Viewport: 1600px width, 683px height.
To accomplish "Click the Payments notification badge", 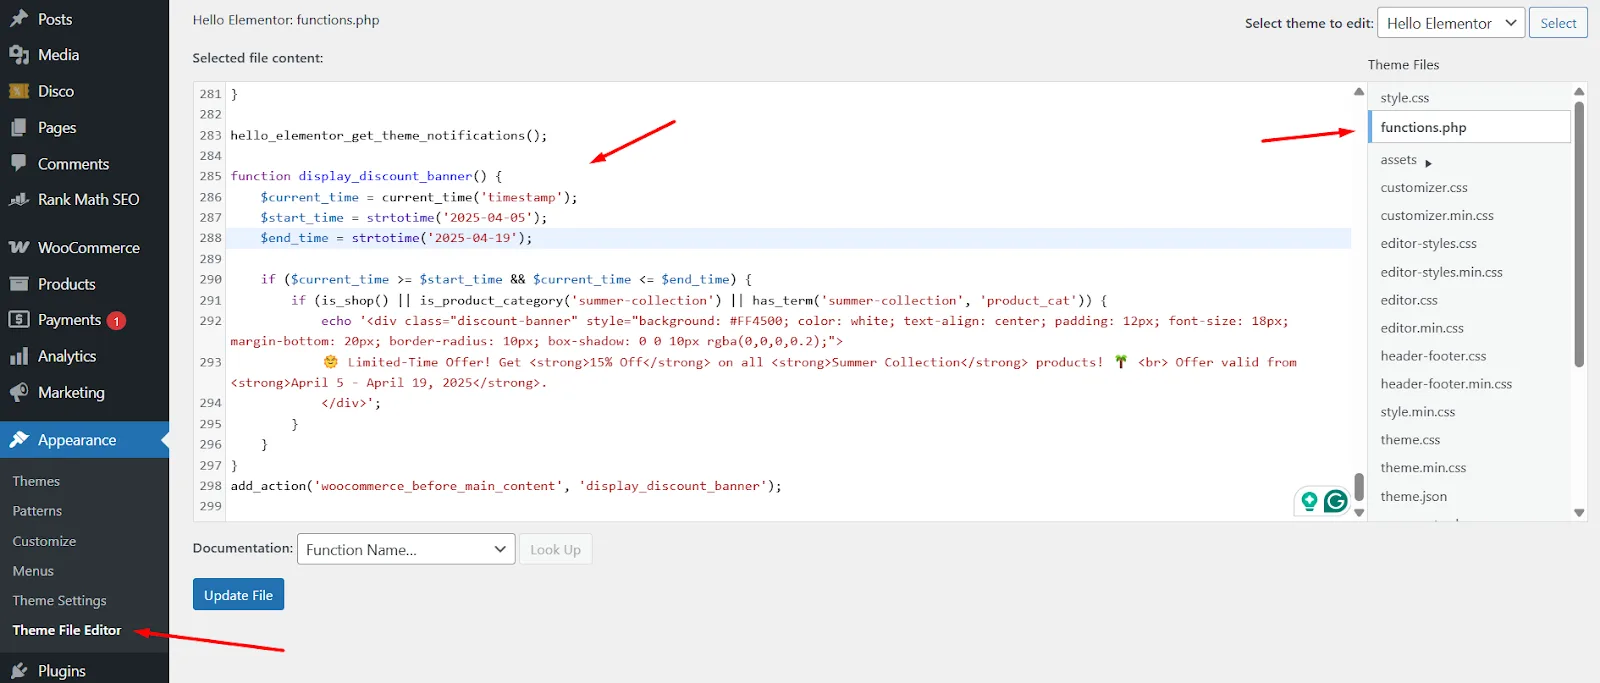I will click(116, 321).
